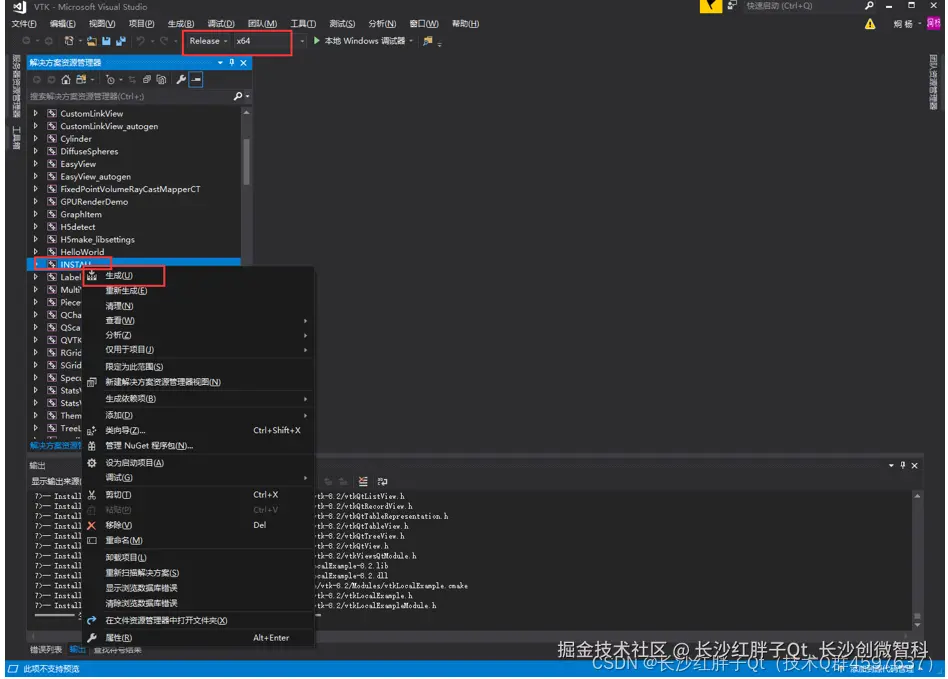Click the Undo arrow icon in the toolbar
948x679 pixels.
coord(141,41)
